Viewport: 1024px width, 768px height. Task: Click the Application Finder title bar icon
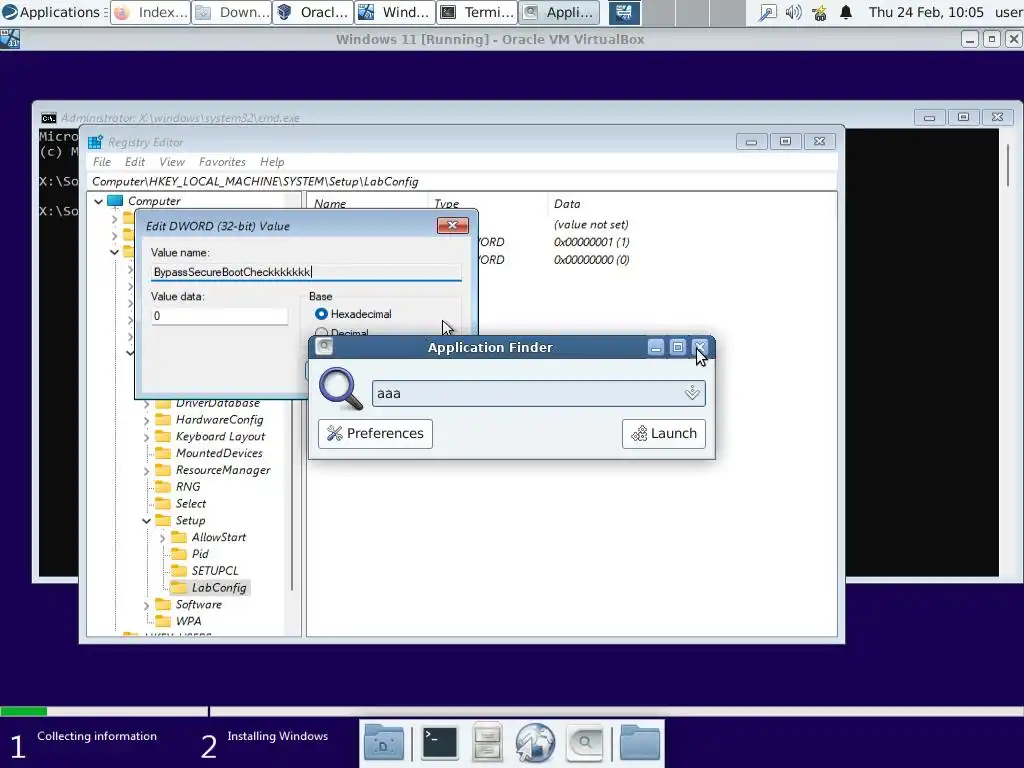pos(324,347)
